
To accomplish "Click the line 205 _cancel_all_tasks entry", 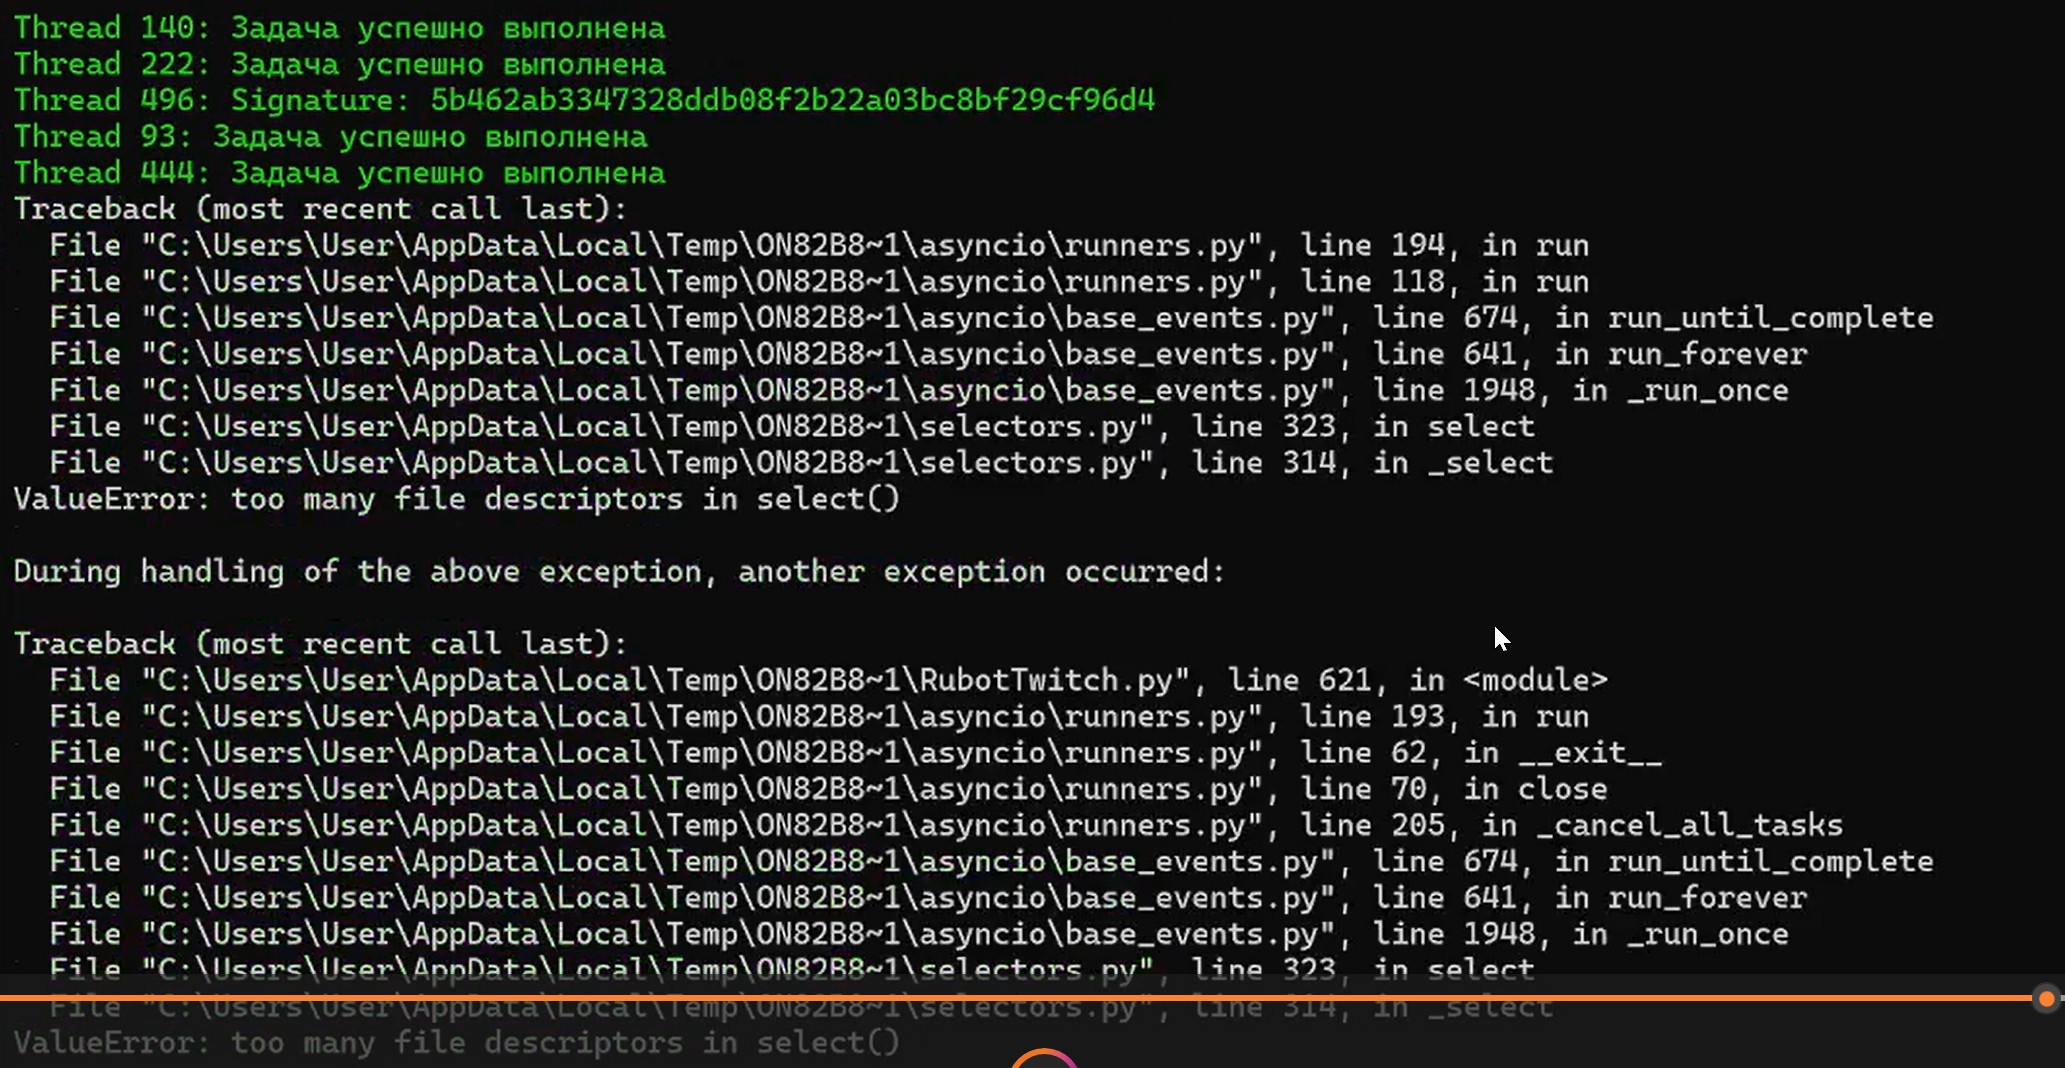I will click(945, 825).
